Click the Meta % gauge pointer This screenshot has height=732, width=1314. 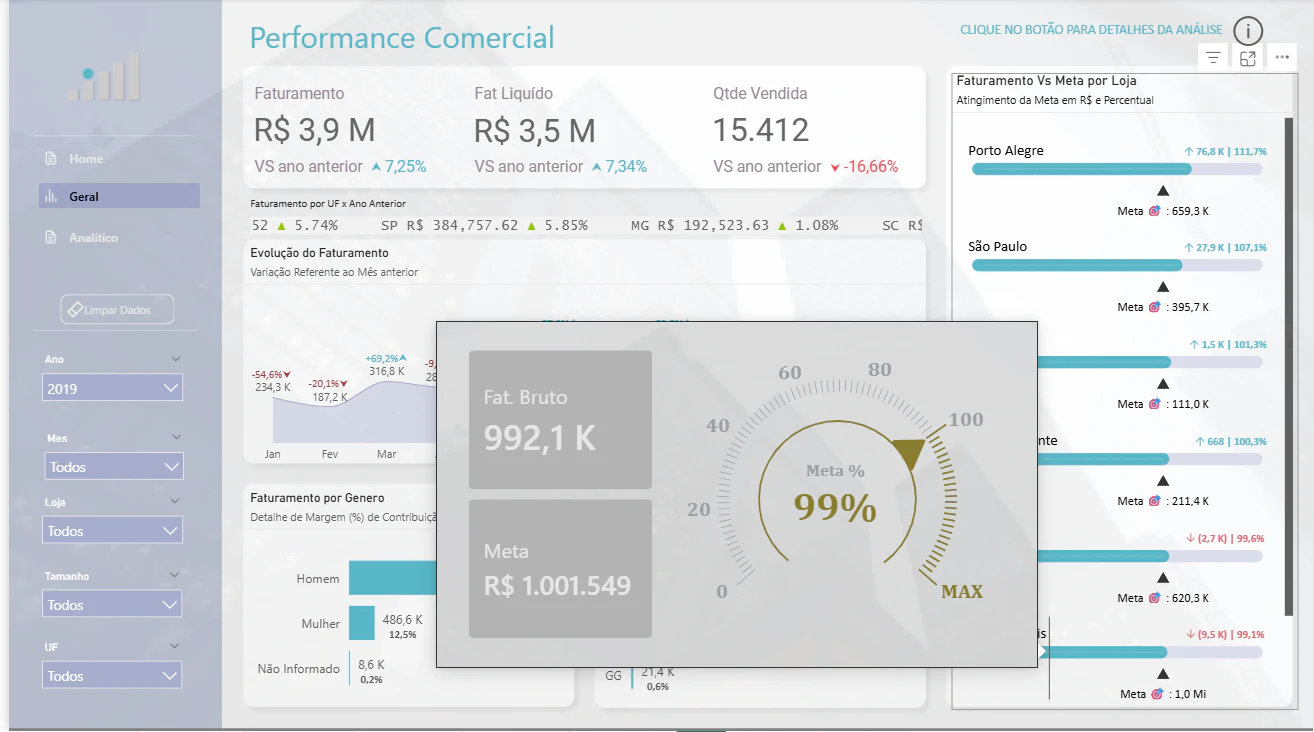910,453
